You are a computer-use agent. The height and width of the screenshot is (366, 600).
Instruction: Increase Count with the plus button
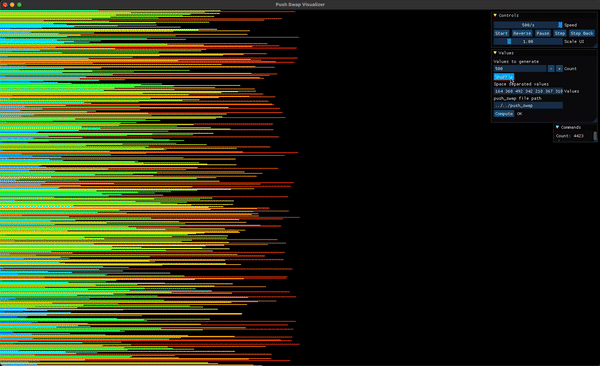559,69
